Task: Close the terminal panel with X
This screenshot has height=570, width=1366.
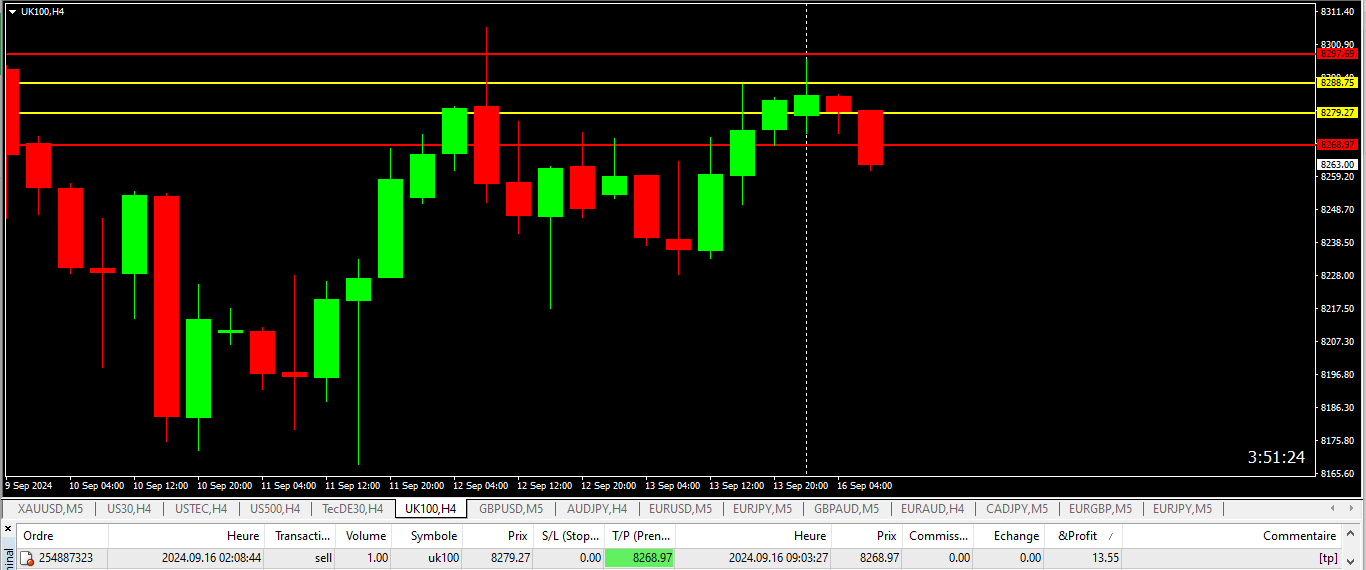Action: tap(9, 529)
